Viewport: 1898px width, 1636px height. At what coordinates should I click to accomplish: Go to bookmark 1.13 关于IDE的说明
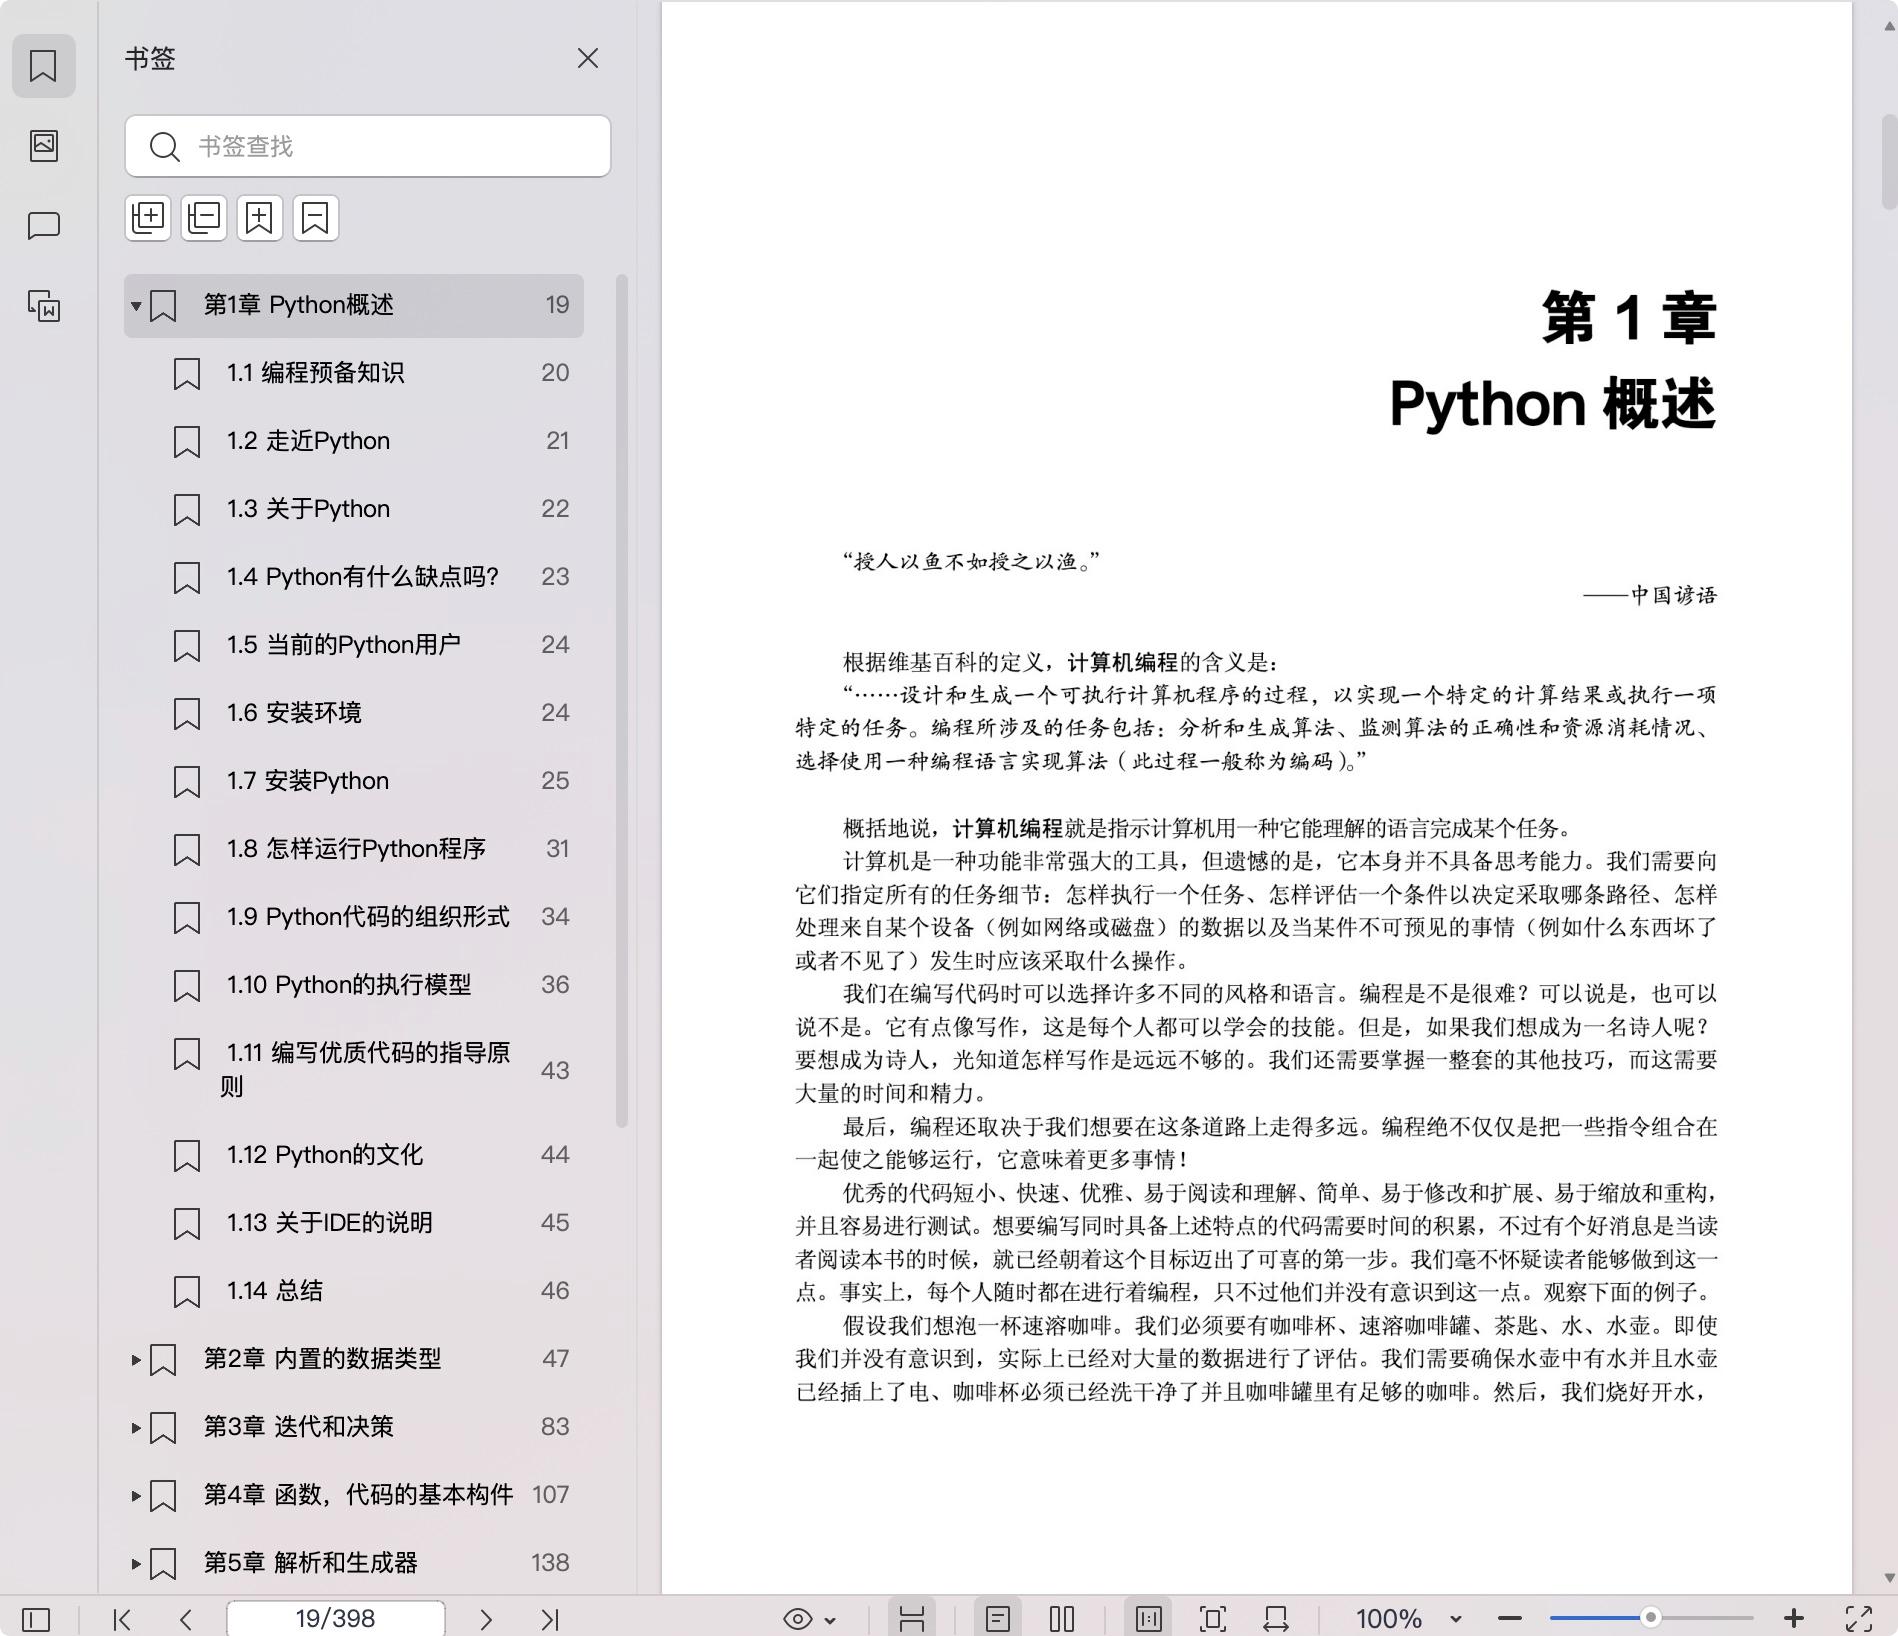pyautogui.click(x=354, y=1223)
